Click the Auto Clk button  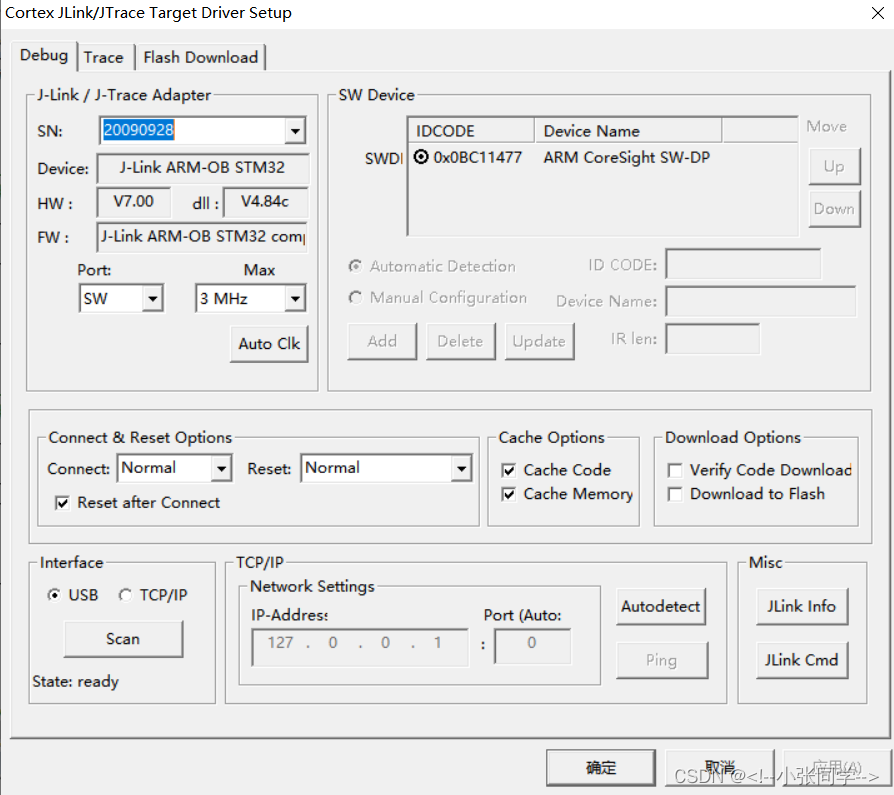click(x=269, y=344)
